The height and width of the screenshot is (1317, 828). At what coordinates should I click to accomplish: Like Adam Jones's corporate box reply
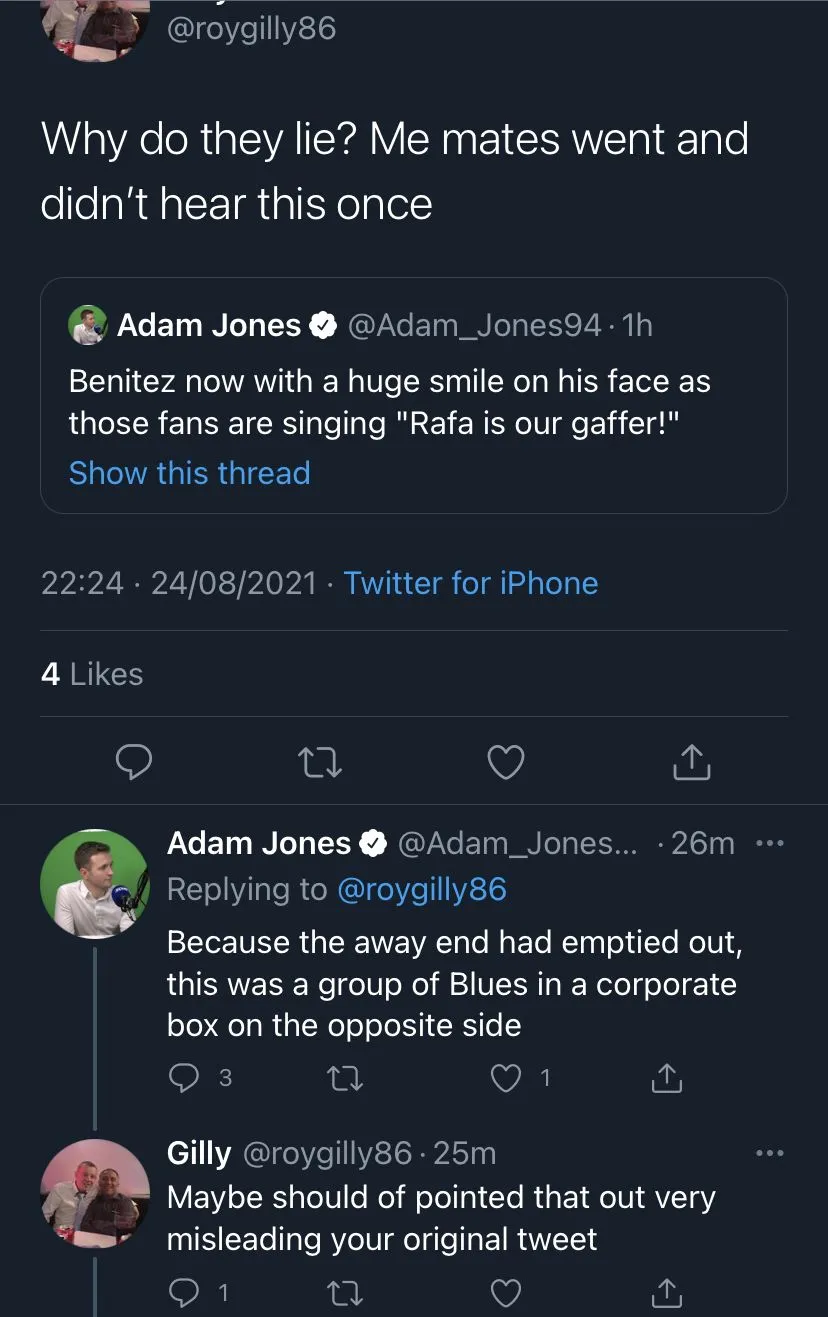pyautogui.click(x=507, y=1077)
